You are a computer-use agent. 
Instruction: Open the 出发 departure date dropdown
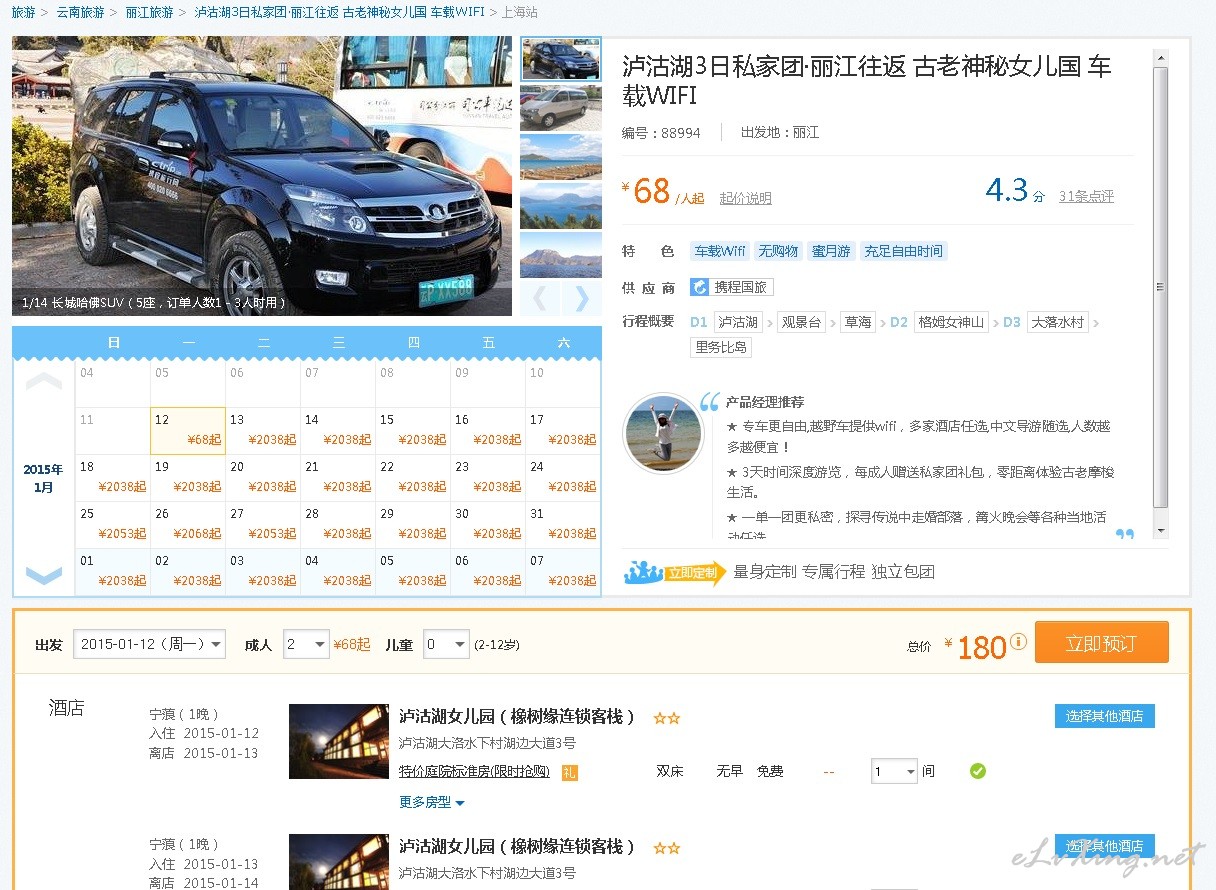149,644
